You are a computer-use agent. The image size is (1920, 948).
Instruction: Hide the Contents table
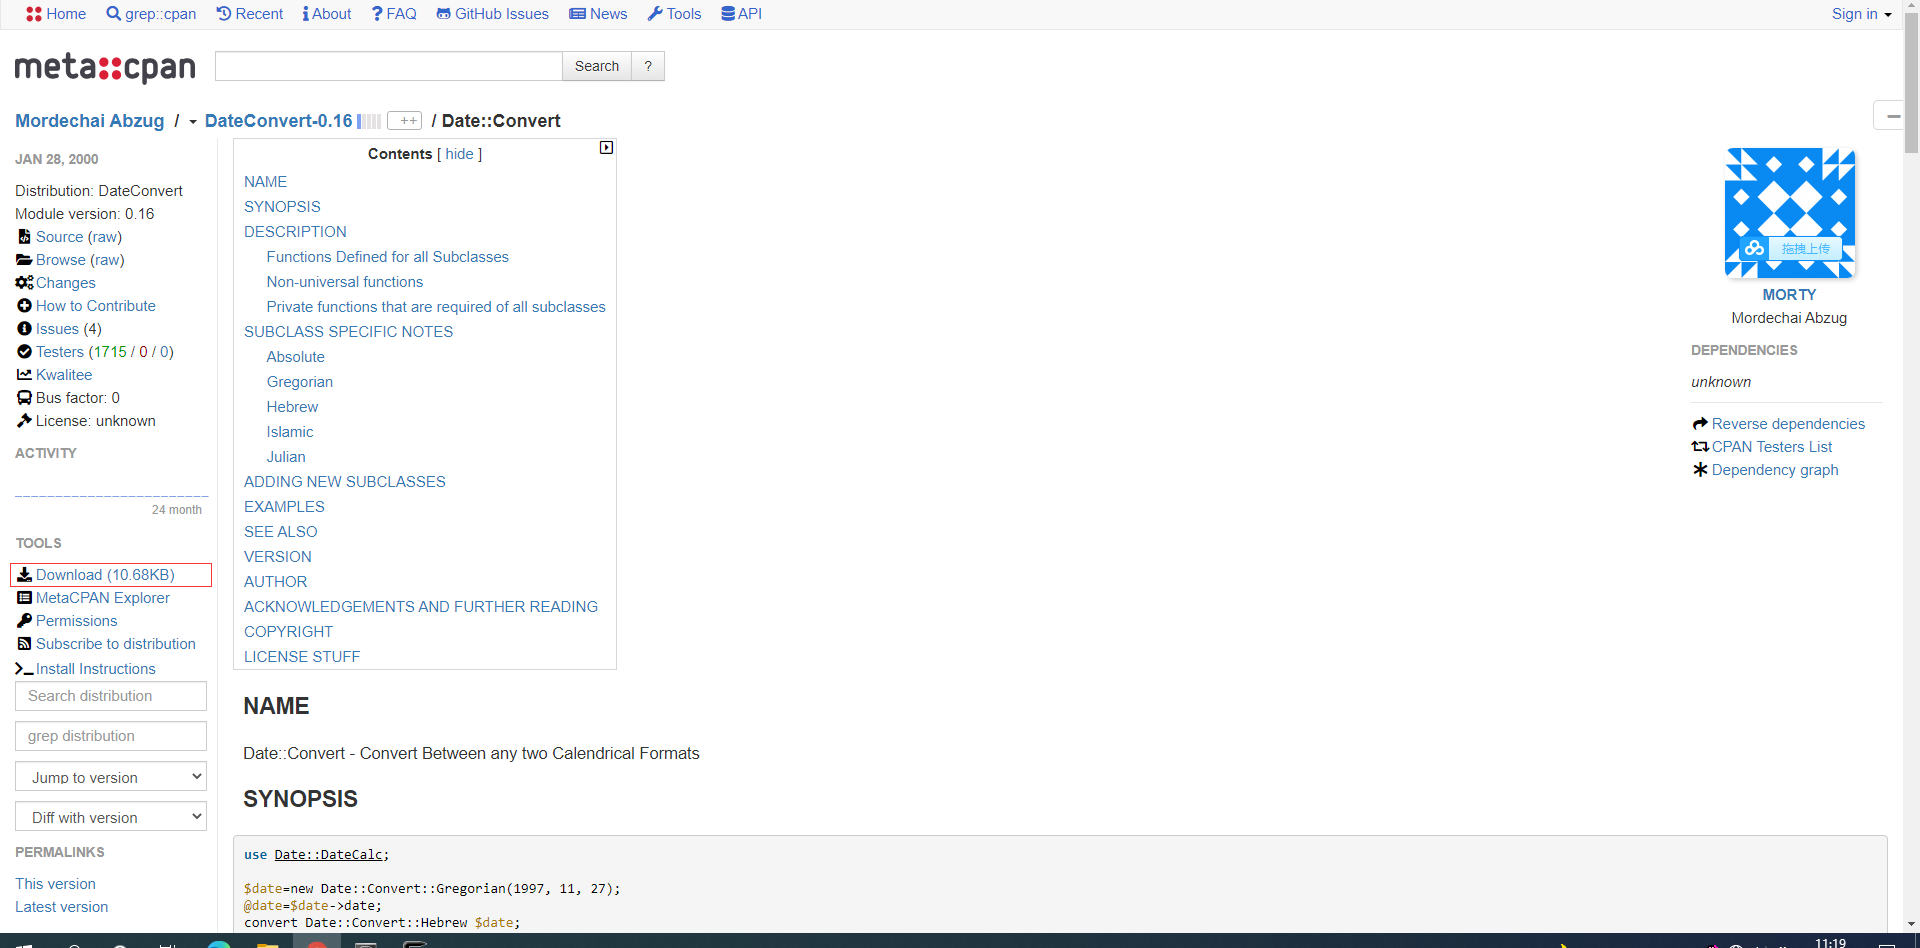(x=460, y=154)
